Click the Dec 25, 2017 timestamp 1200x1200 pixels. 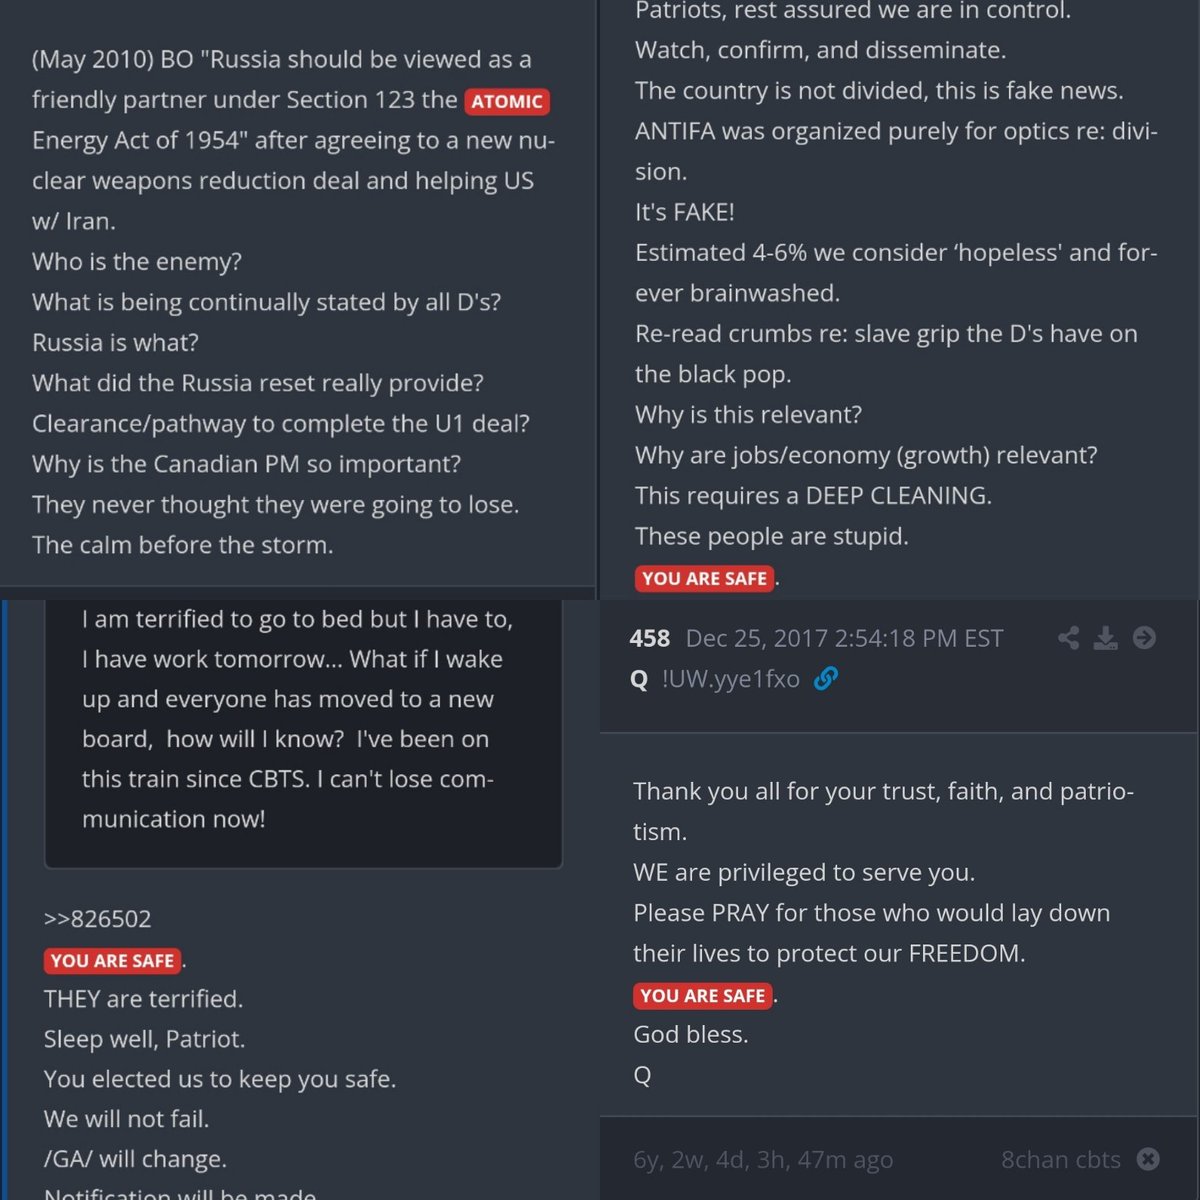tap(844, 638)
